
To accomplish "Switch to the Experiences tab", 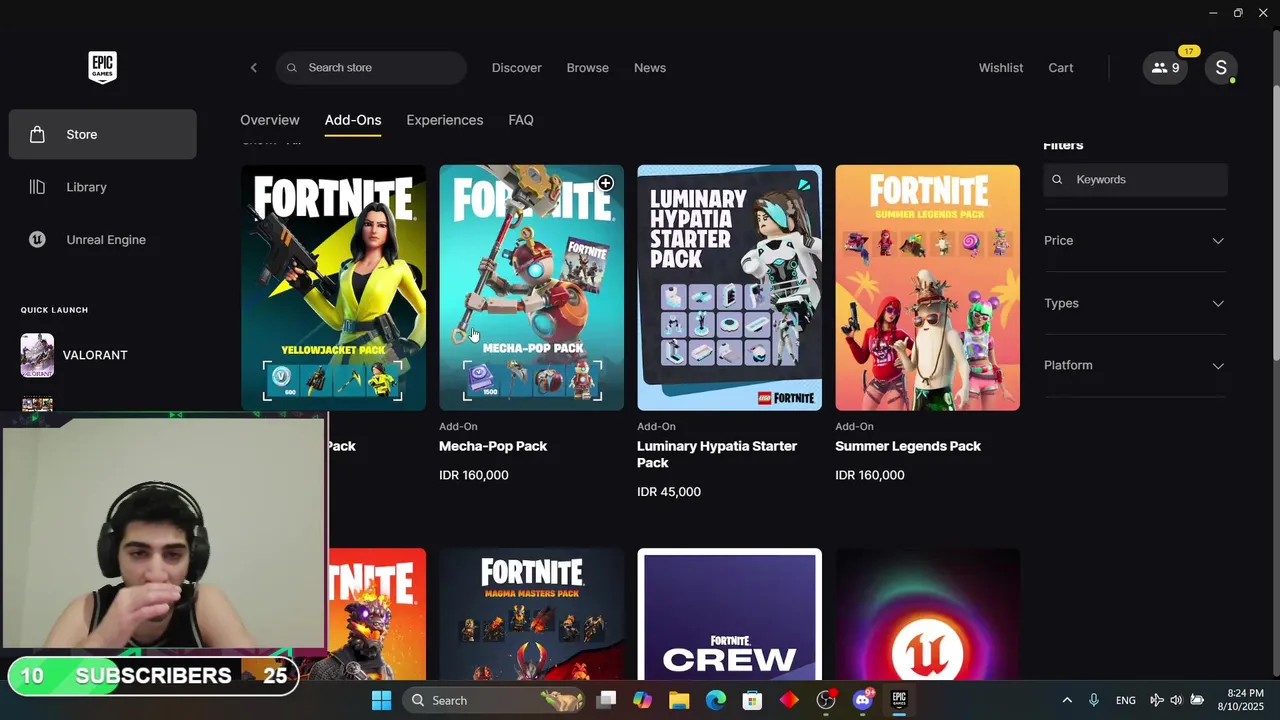I will pos(445,120).
